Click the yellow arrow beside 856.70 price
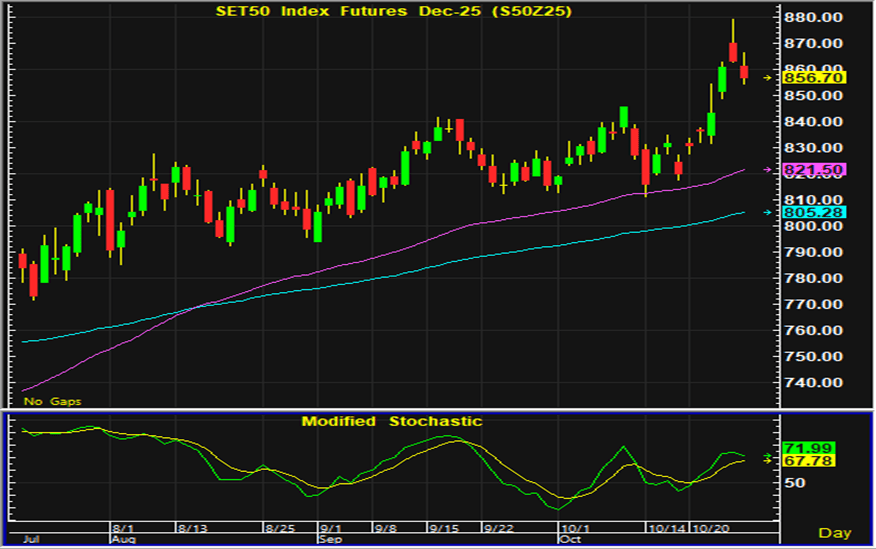 coord(767,77)
